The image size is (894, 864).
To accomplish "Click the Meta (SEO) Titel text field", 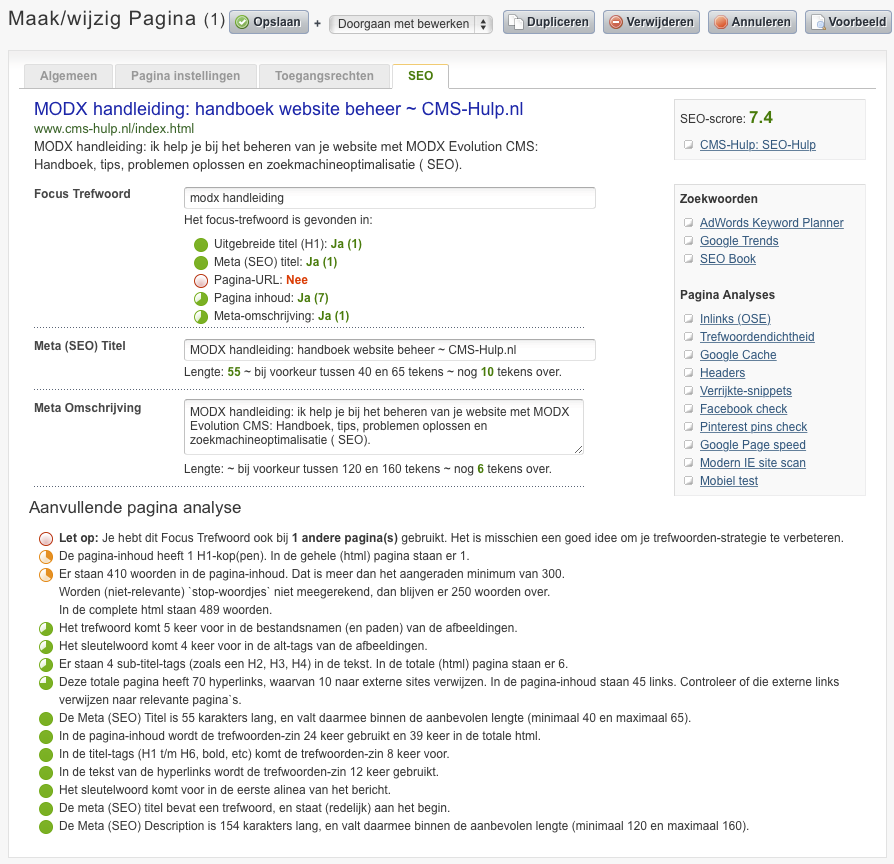I will tap(390, 350).
